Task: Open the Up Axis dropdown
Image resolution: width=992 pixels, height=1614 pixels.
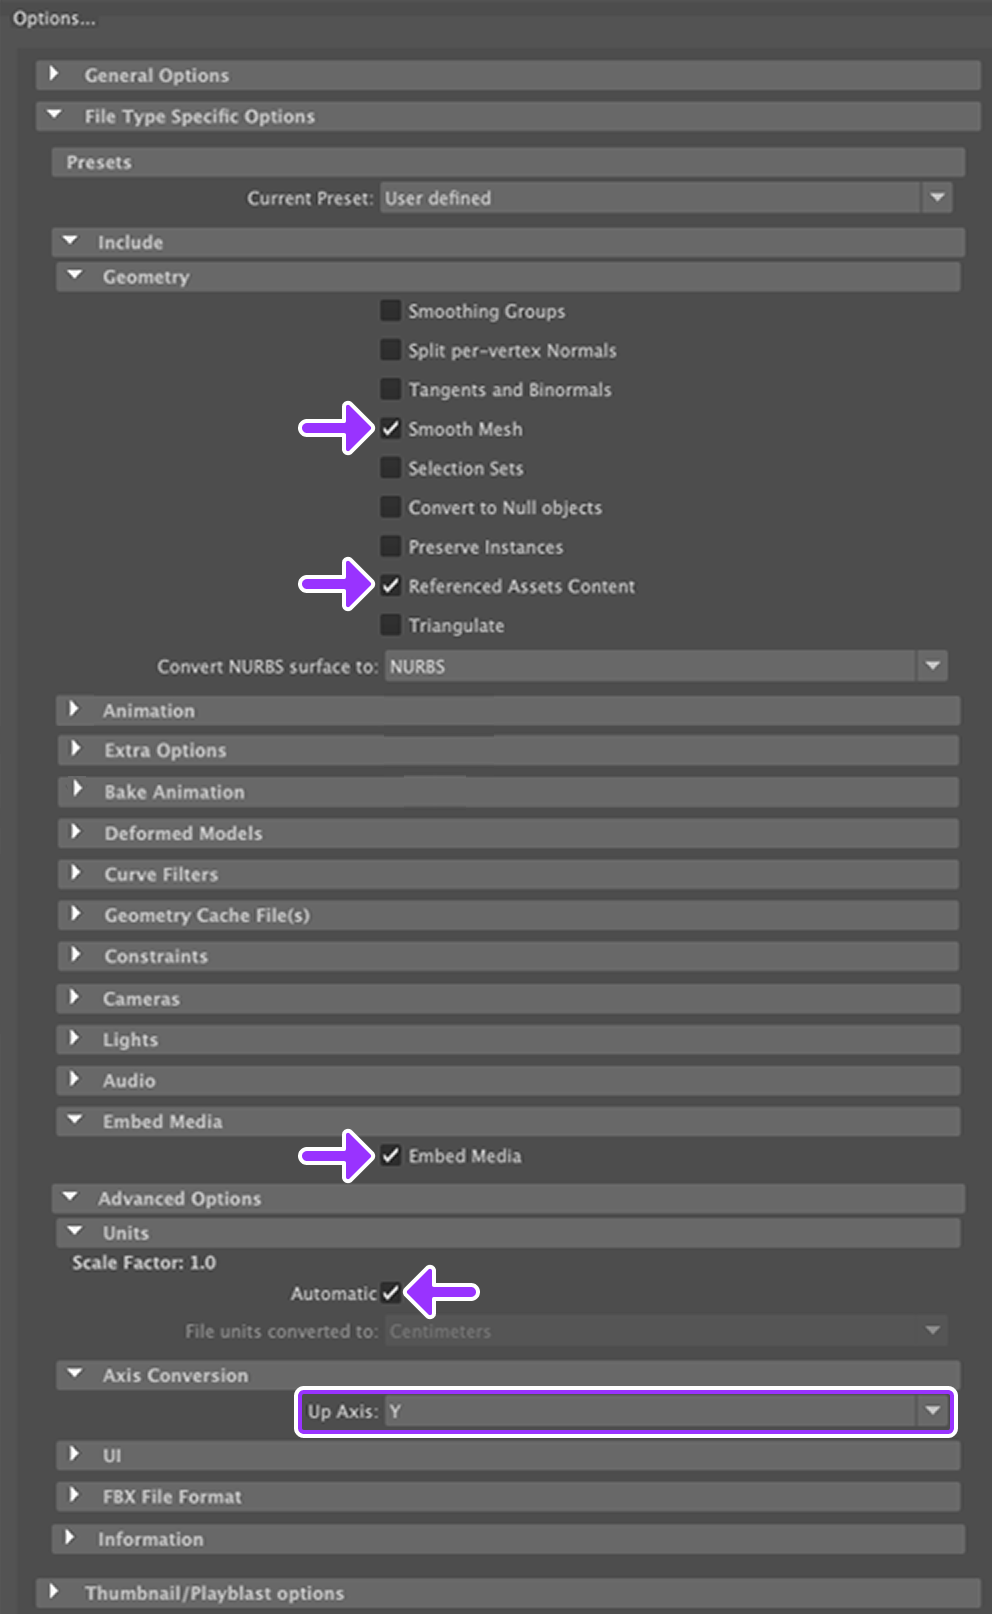Action: tap(666, 1411)
